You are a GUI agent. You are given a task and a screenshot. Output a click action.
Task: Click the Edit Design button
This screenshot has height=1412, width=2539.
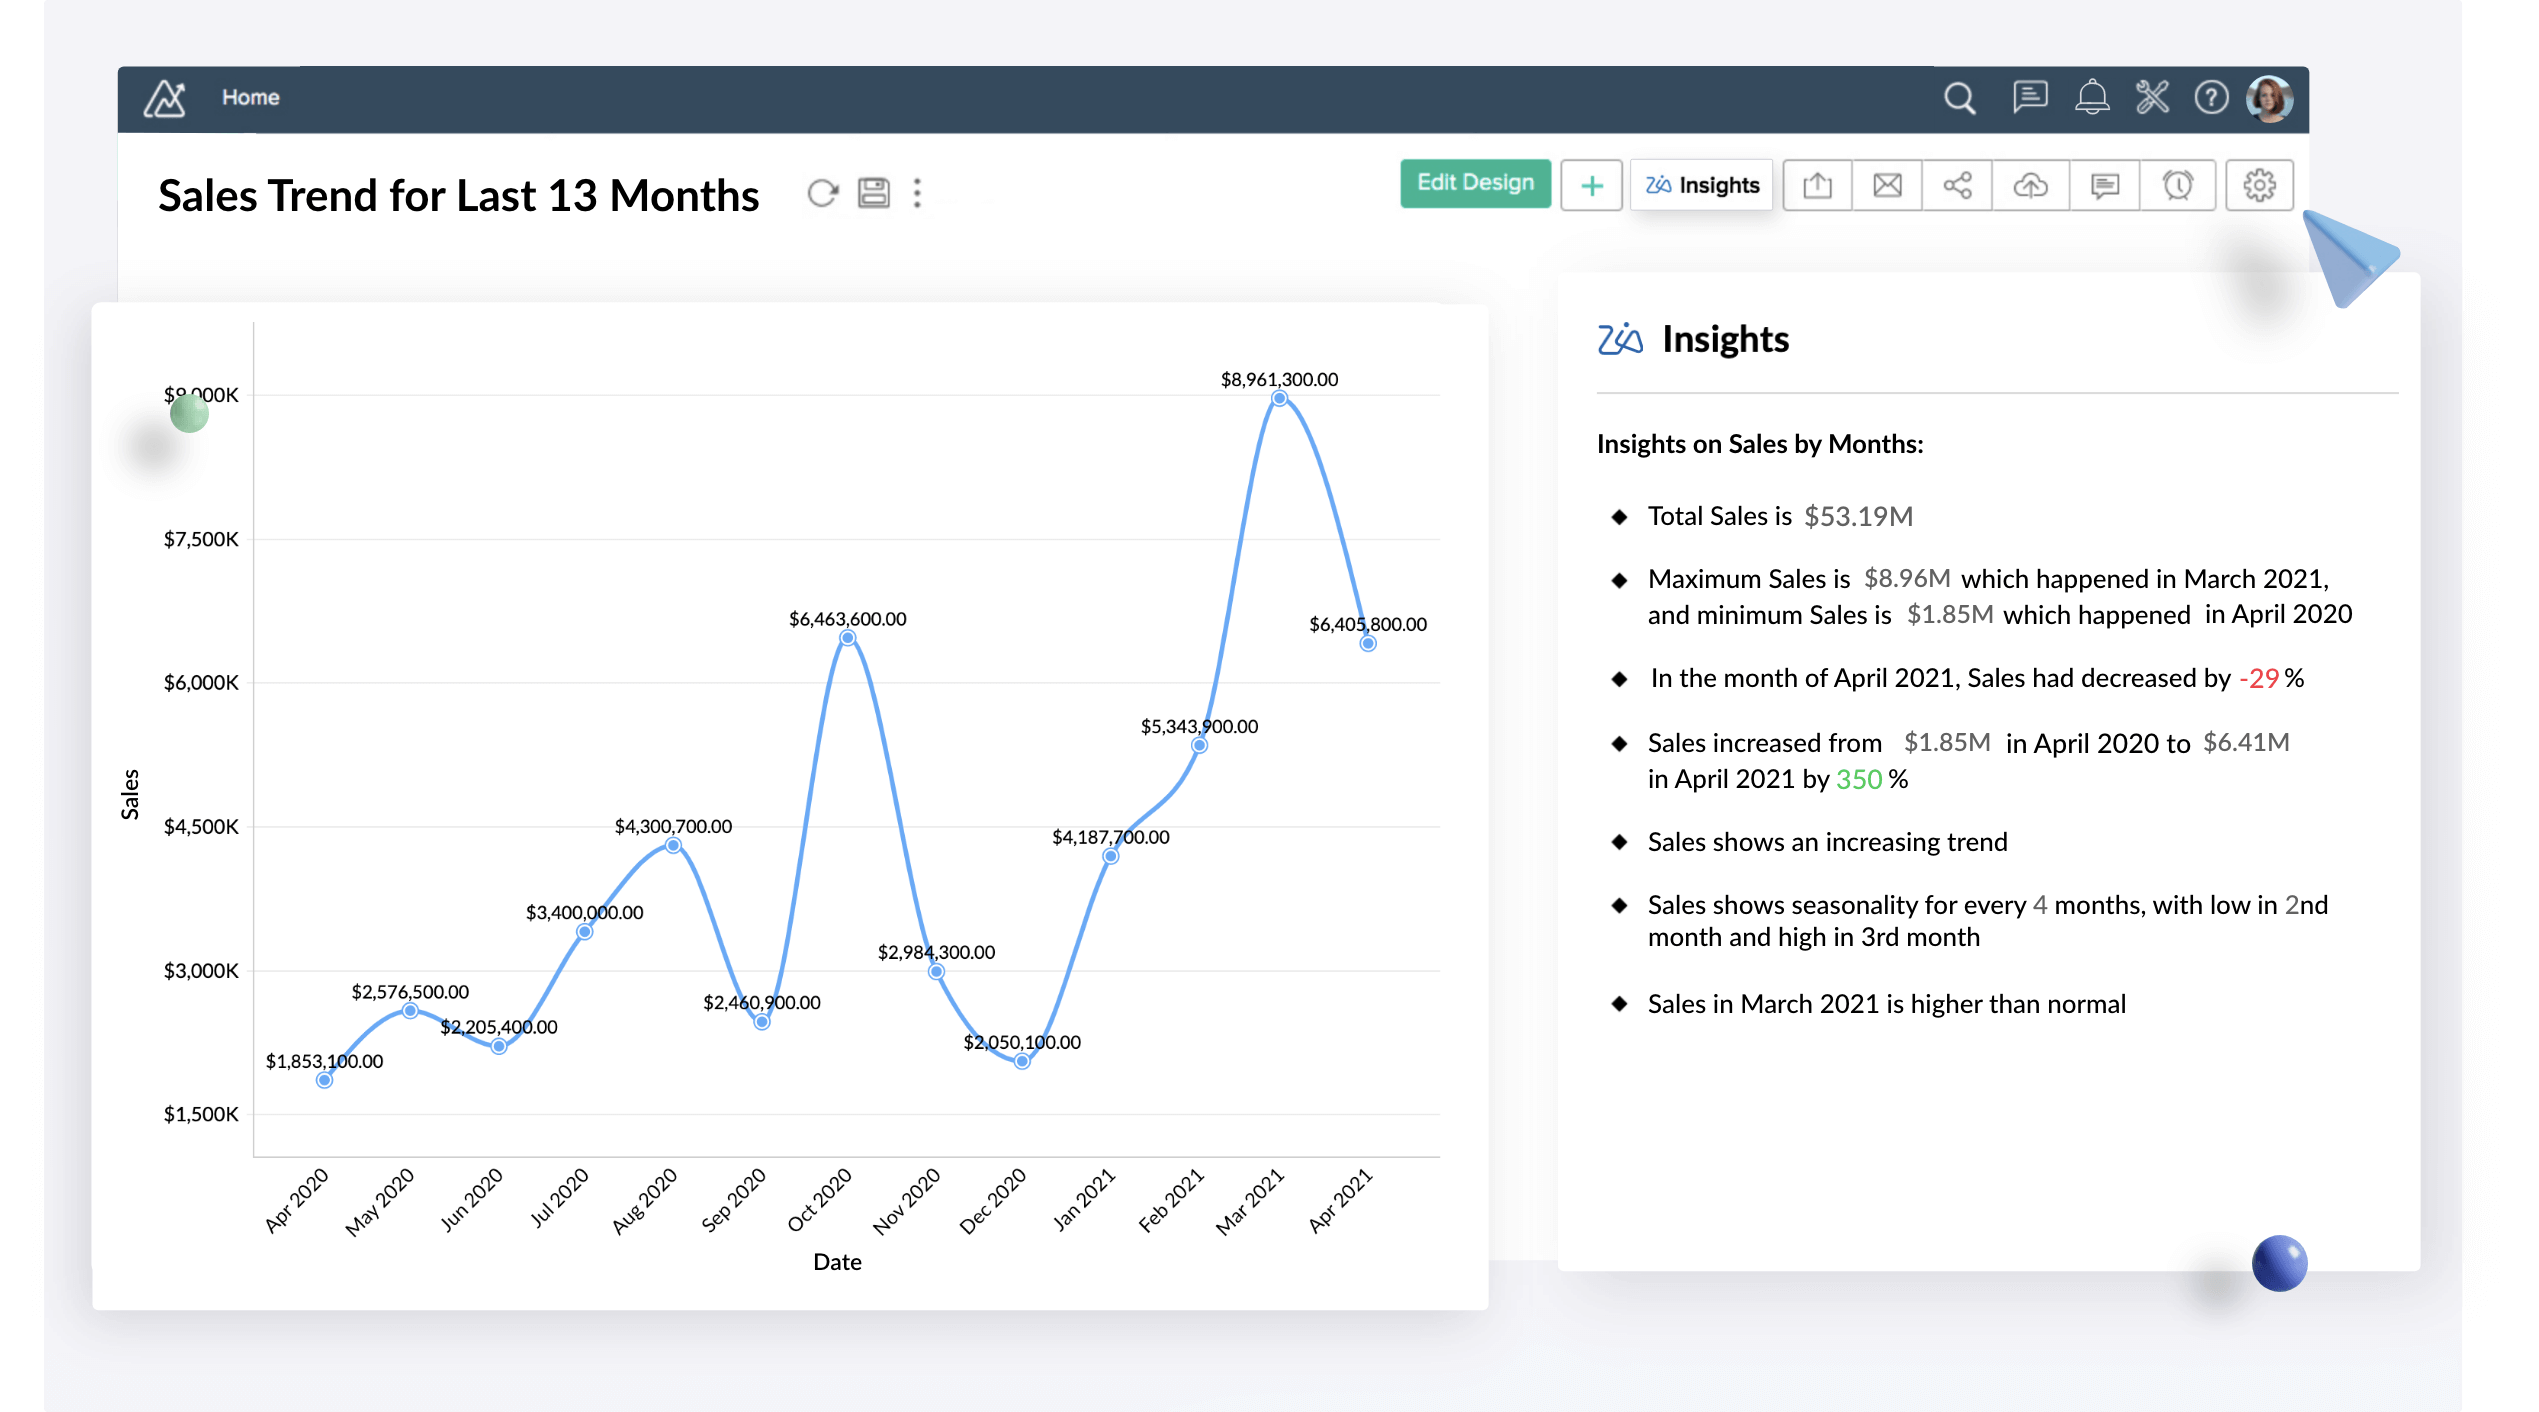tap(1474, 184)
